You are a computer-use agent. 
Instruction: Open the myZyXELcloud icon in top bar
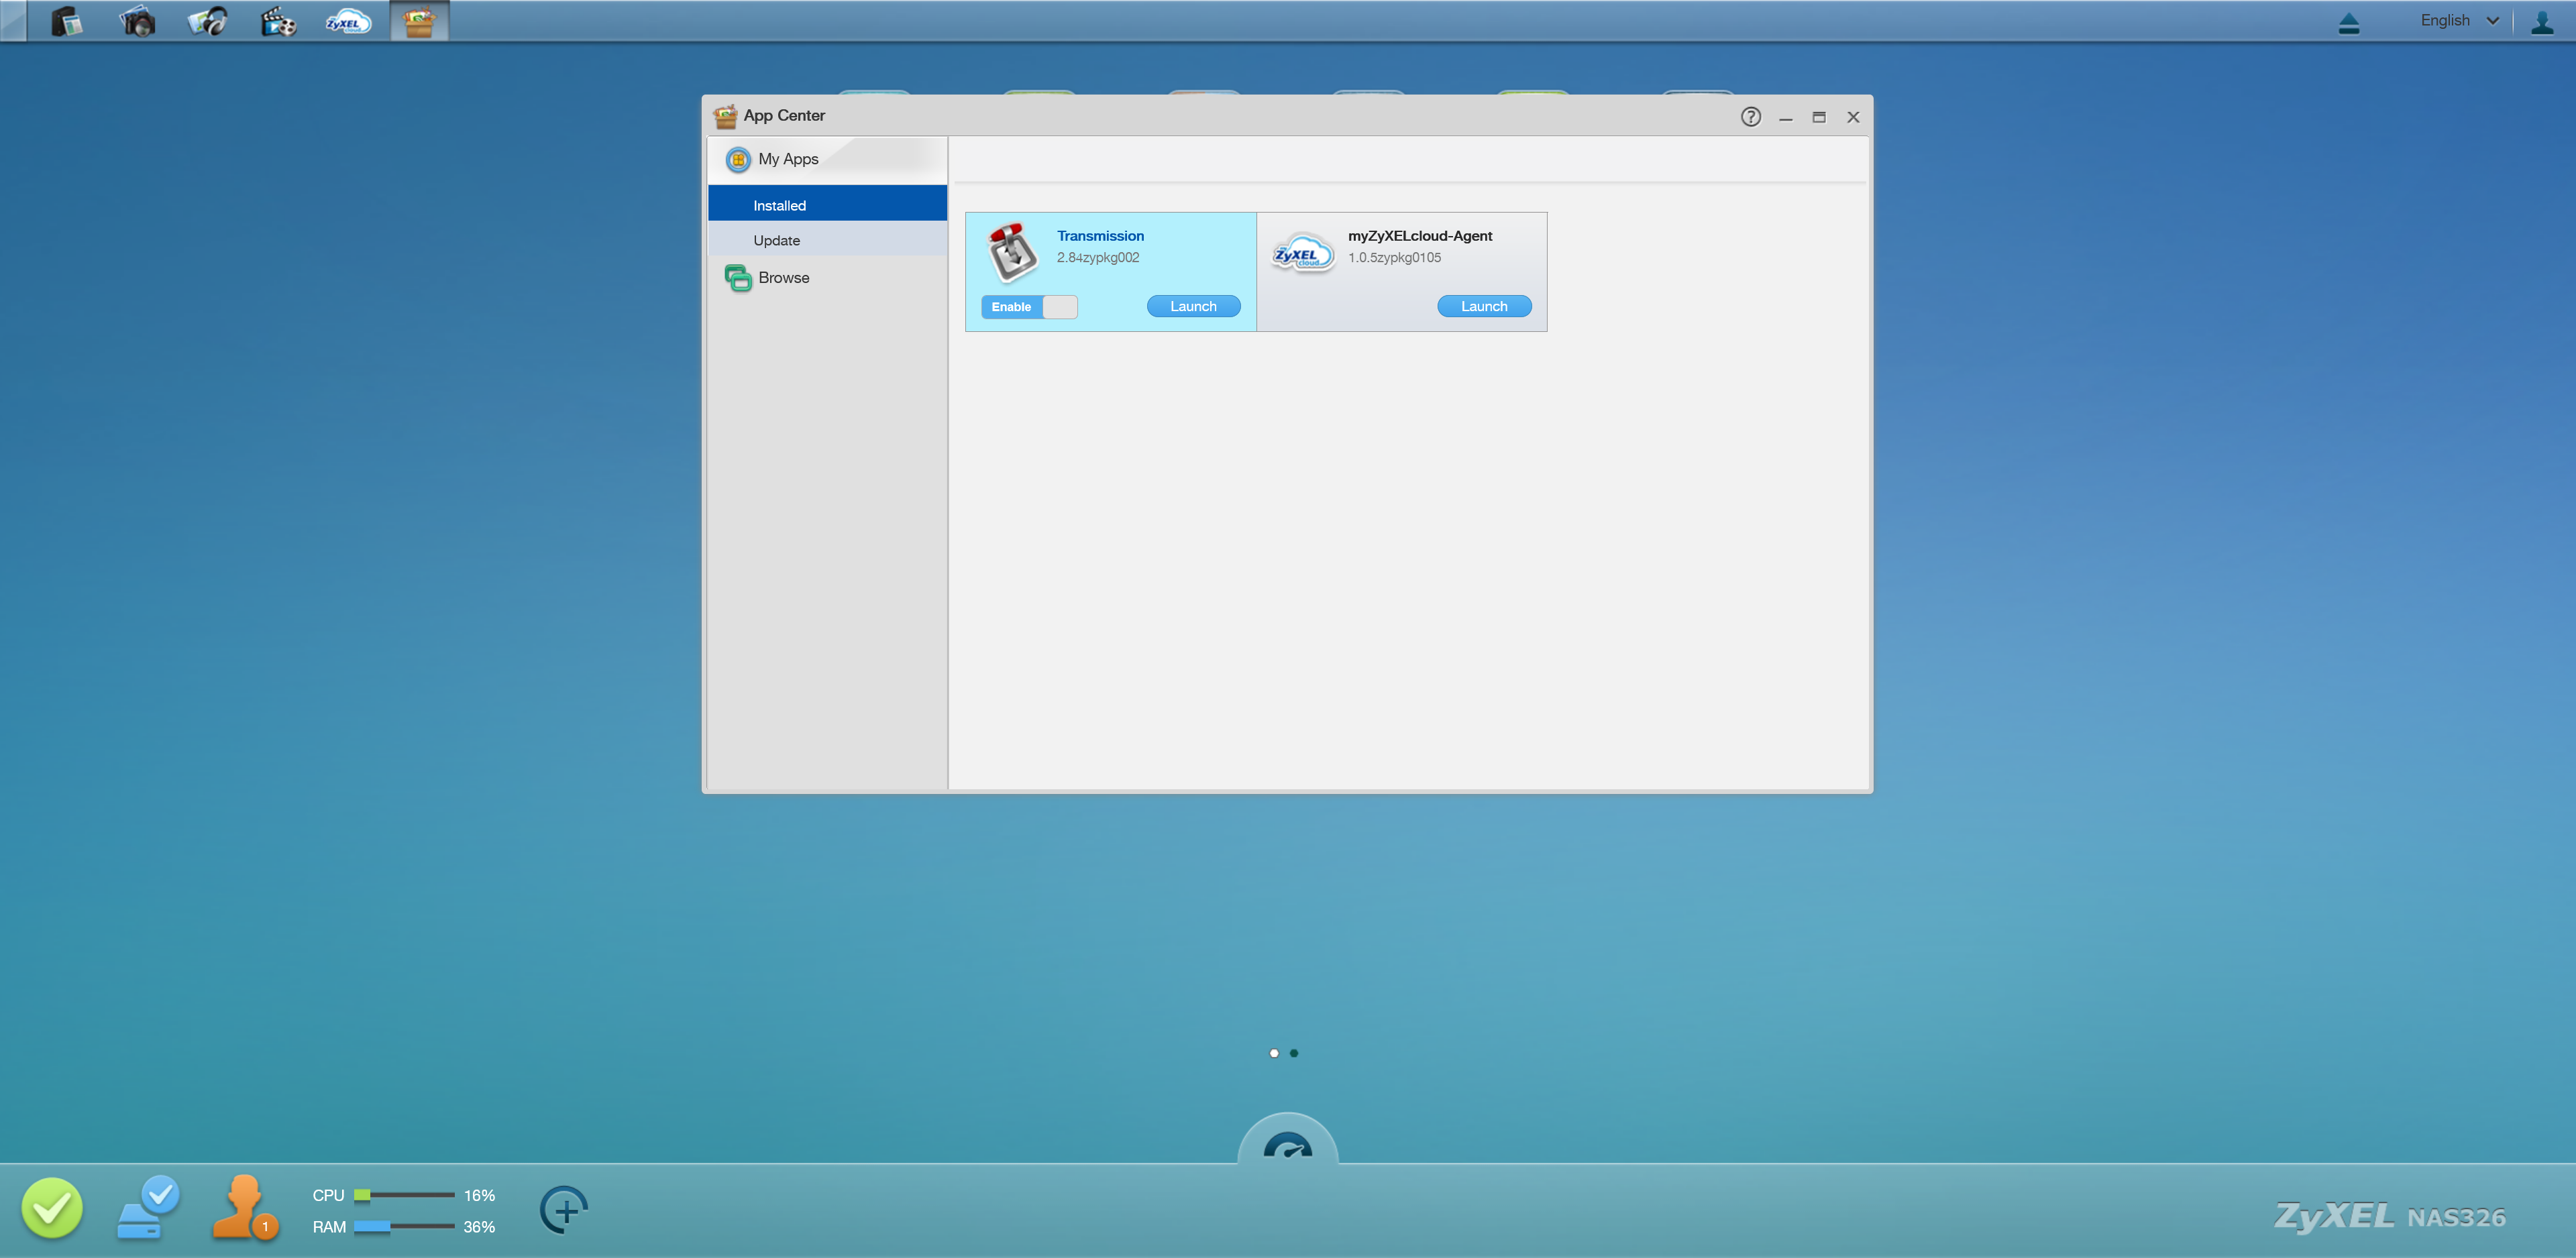(x=348, y=22)
